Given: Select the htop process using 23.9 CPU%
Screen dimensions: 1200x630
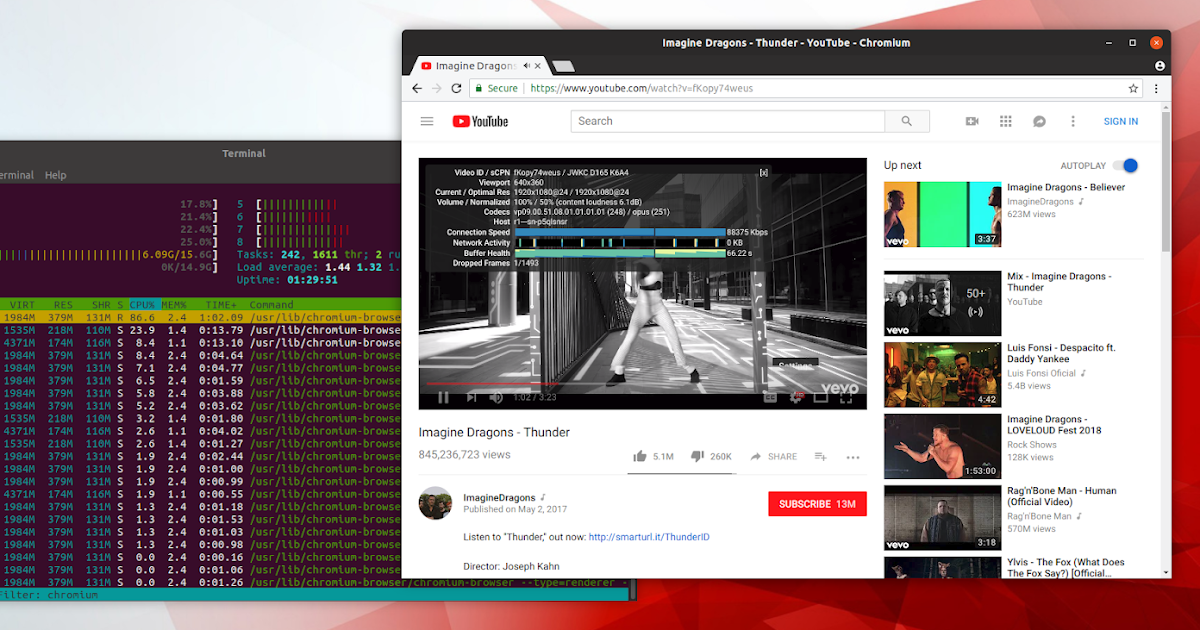Looking at the screenshot, I should [200, 330].
